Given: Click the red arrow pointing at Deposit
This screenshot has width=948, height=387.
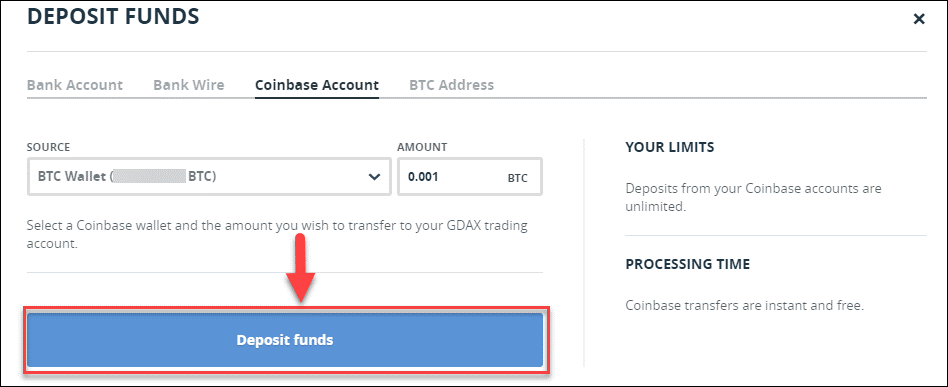Looking at the screenshot, I should click(301, 268).
